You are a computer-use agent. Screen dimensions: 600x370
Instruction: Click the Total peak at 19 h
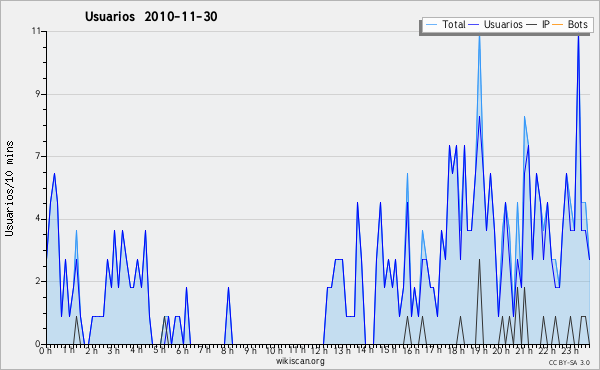[479, 35]
